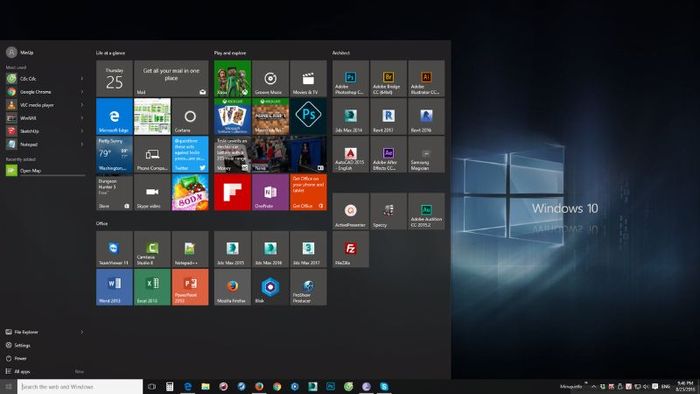Open the Phone Companion tile
The image size is (700, 394).
click(152, 154)
